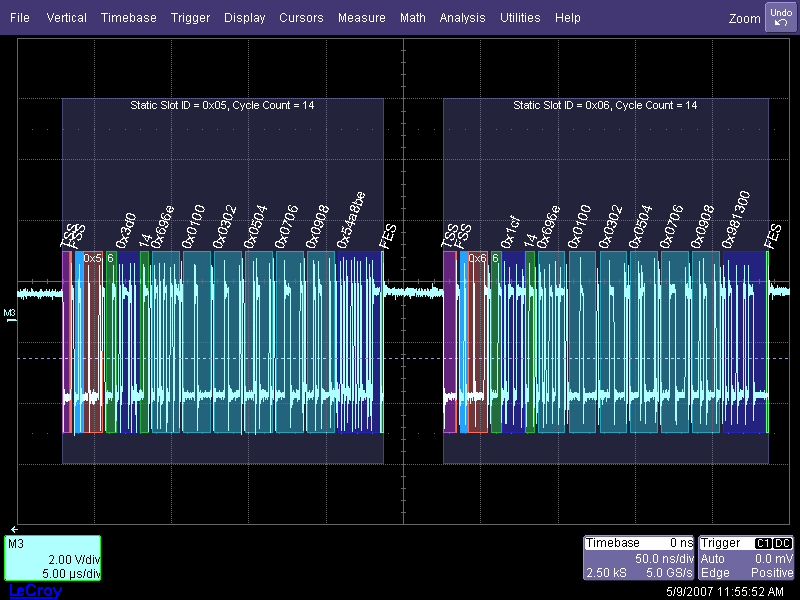This screenshot has width=800, height=600.
Task: Open the File menu
Action: [20, 18]
